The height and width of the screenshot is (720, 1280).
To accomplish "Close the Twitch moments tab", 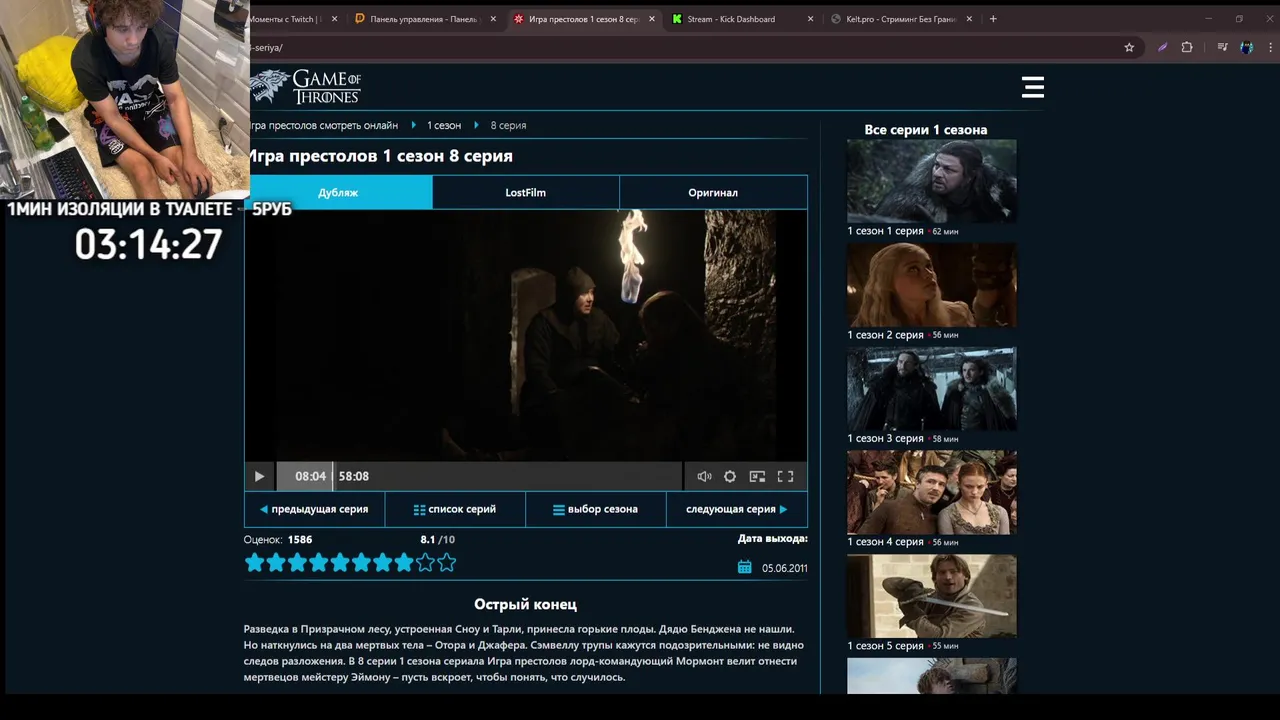I will [x=334, y=19].
